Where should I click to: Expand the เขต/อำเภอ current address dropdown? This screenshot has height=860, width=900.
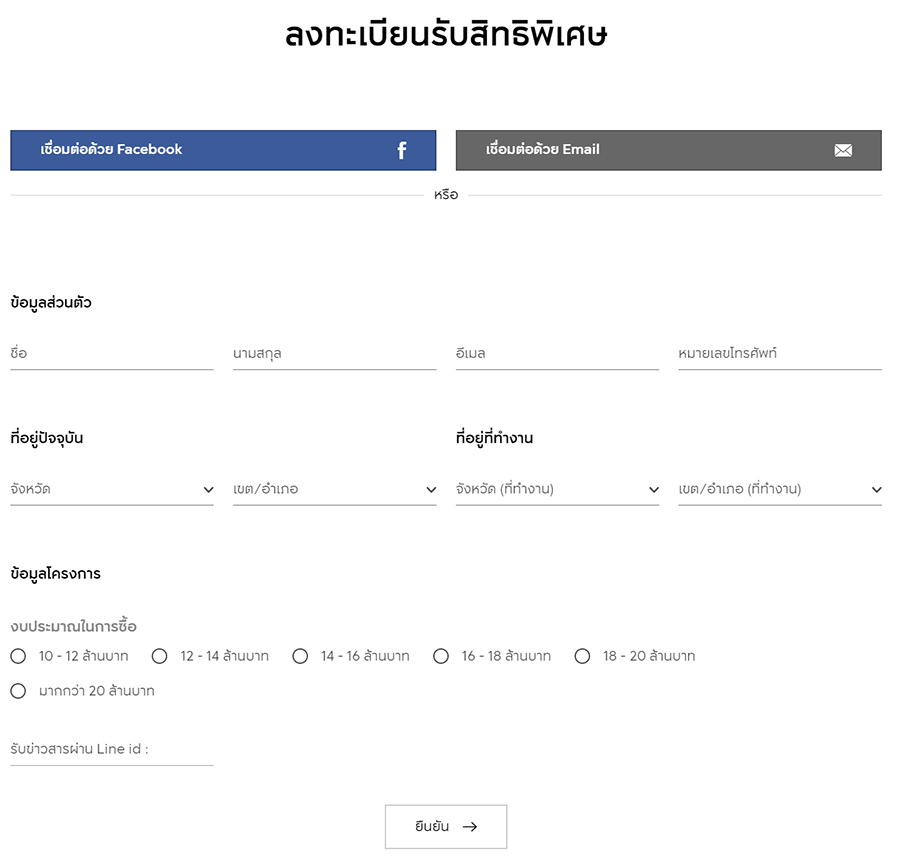(334, 489)
